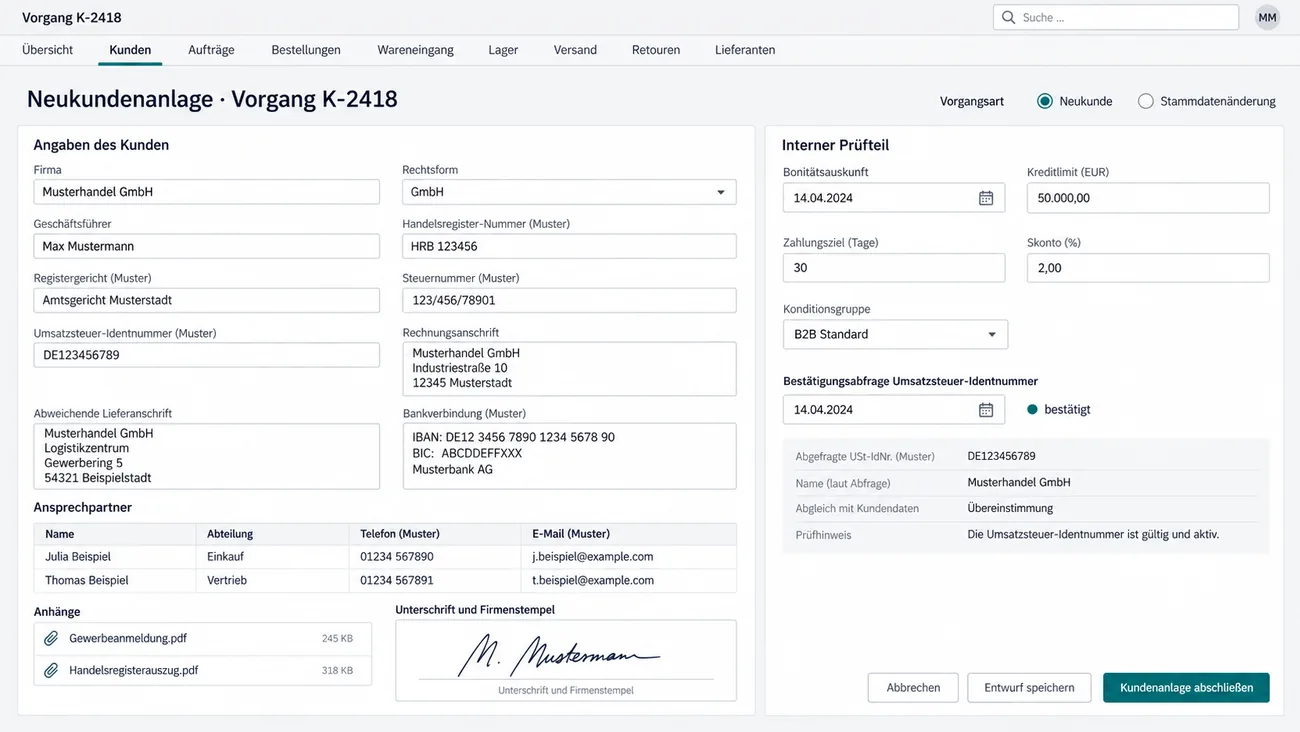Click the Steuernummer field
Image resolution: width=1300 pixels, height=732 pixels.
[x=569, y=300]
